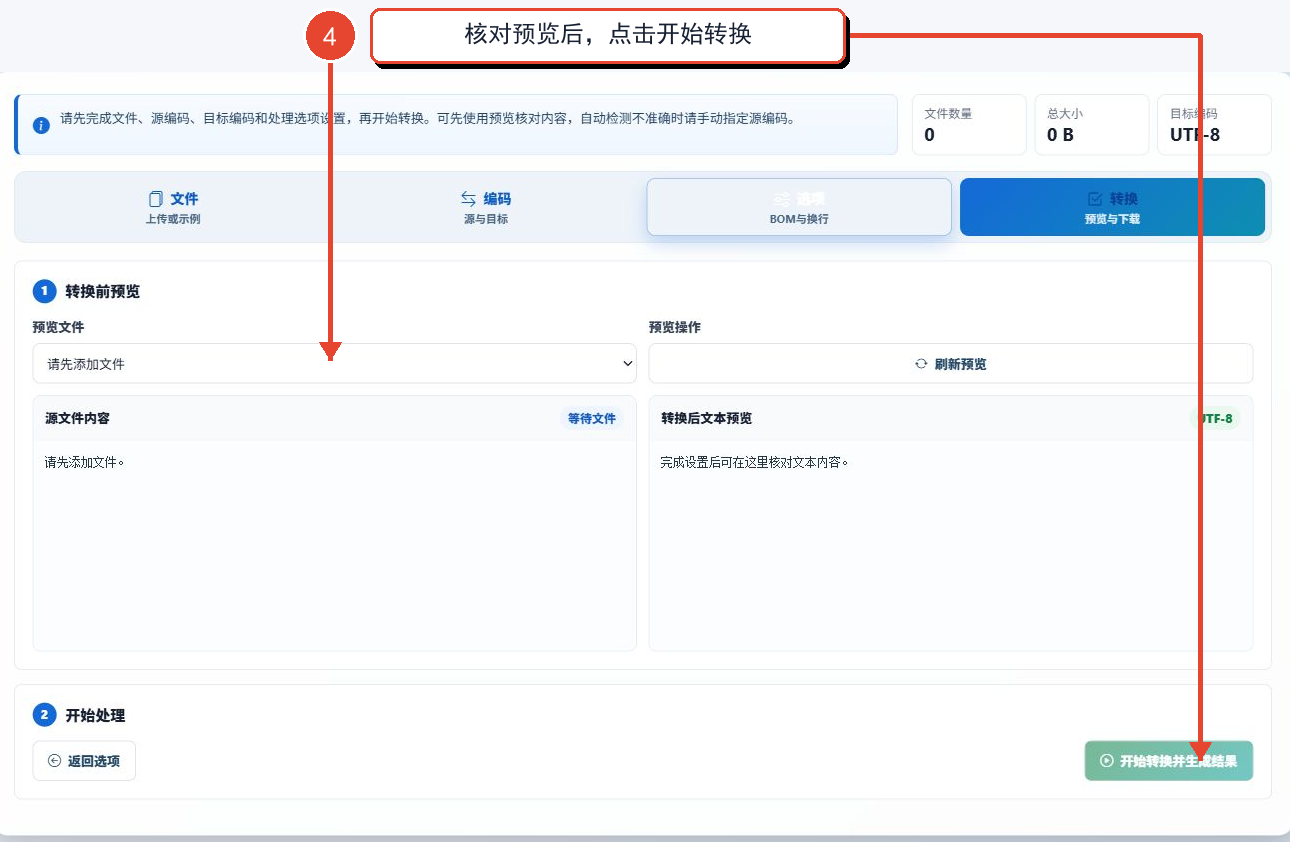Click the file icon beside 文件
The height and width of the screenshot is (842, 1290).
(x=155, y=198)
